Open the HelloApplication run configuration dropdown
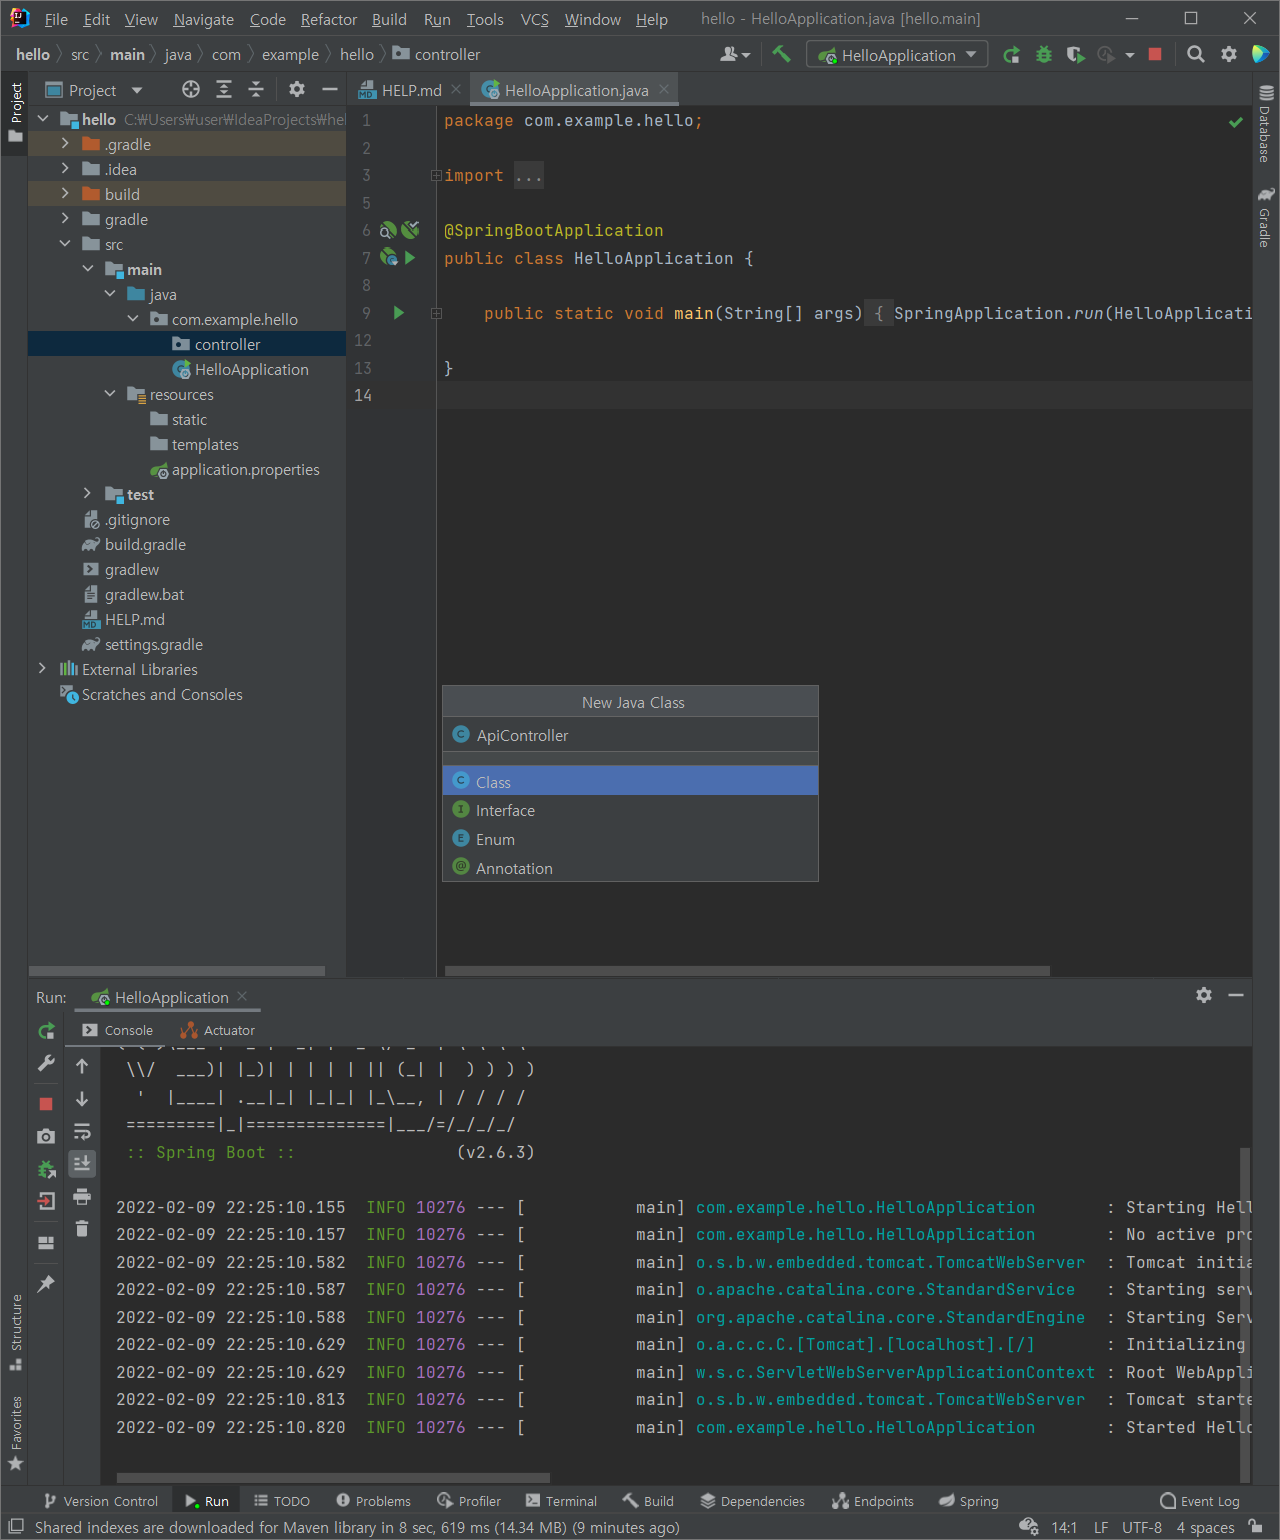This screenshot has width=1280, height=1540. coord(897,55)
